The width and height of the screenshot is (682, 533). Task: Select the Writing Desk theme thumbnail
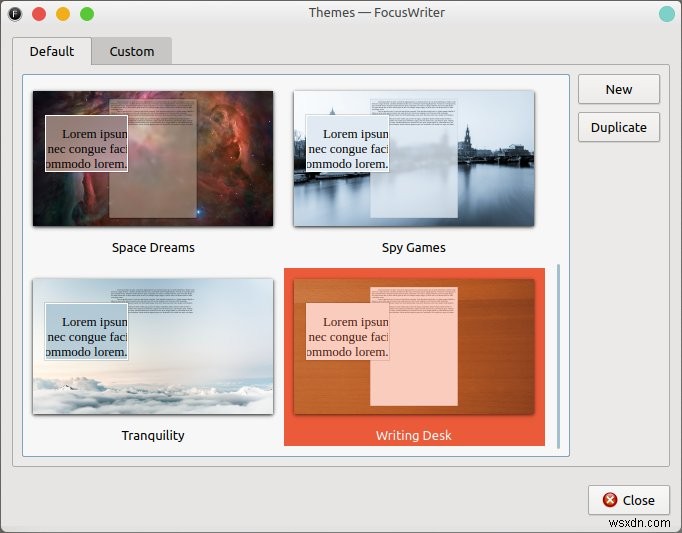click(414, 346)
